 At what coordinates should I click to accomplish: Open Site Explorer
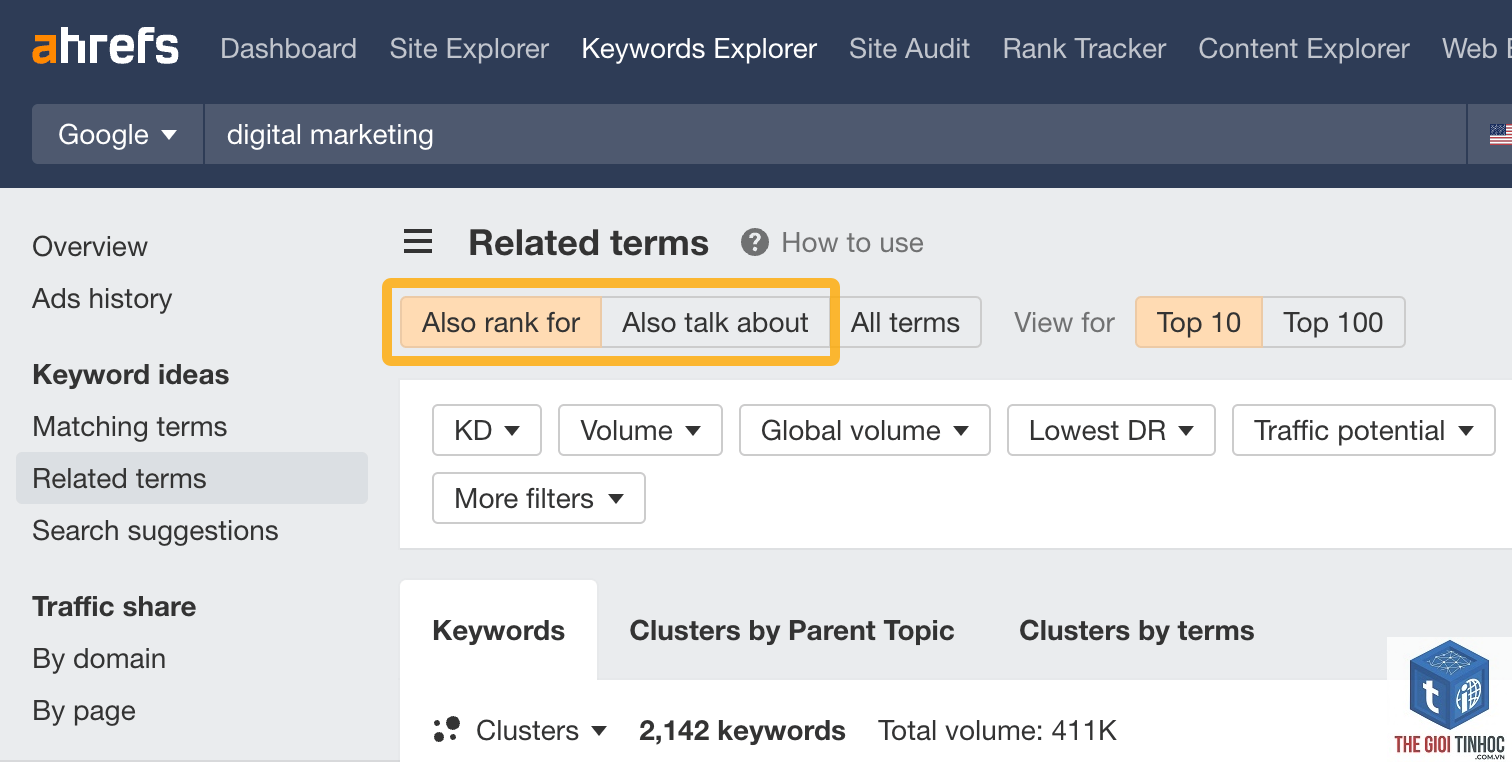click(469, 48)
